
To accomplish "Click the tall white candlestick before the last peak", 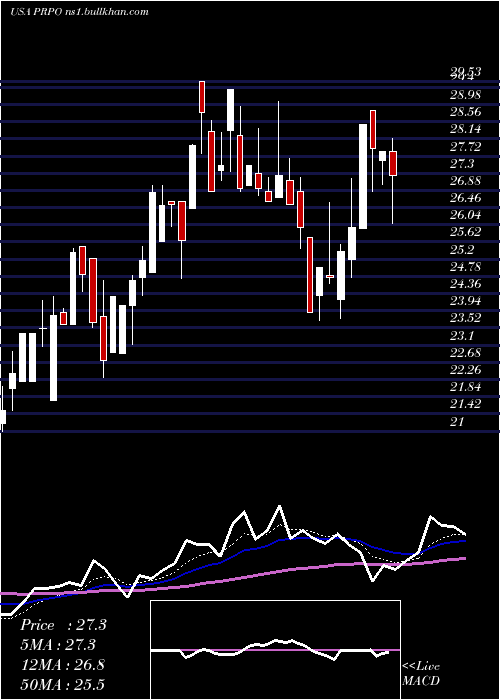I will [x=363, y=176].
